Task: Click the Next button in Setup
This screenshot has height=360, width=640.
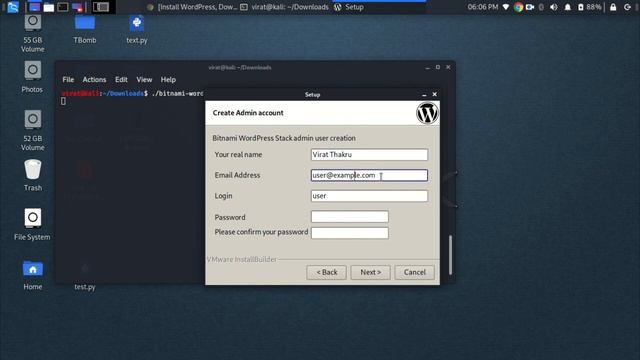Action: point(371,272)
